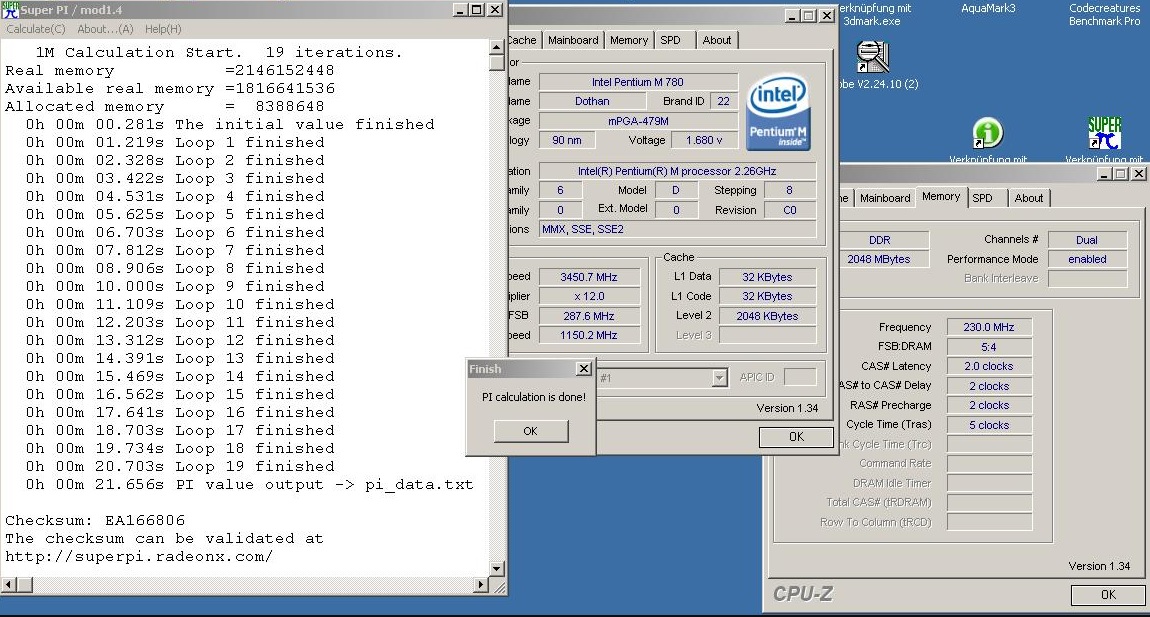Click the Revision C0 value
1150x617 pixels.
790,210
